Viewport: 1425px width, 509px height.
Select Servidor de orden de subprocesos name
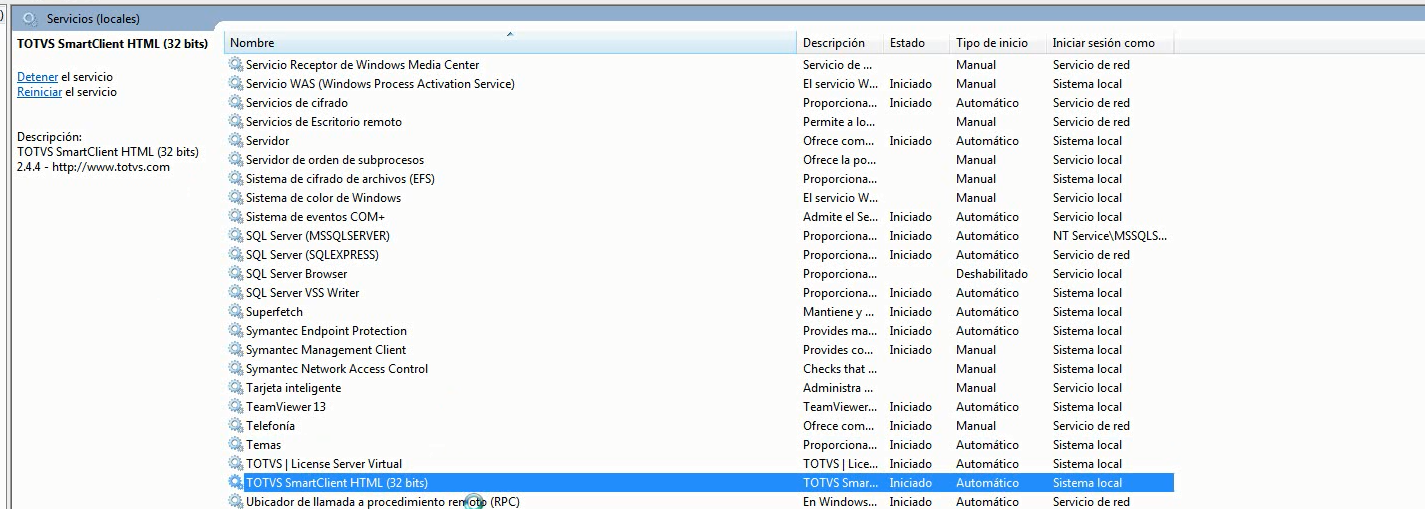(335, 160)
